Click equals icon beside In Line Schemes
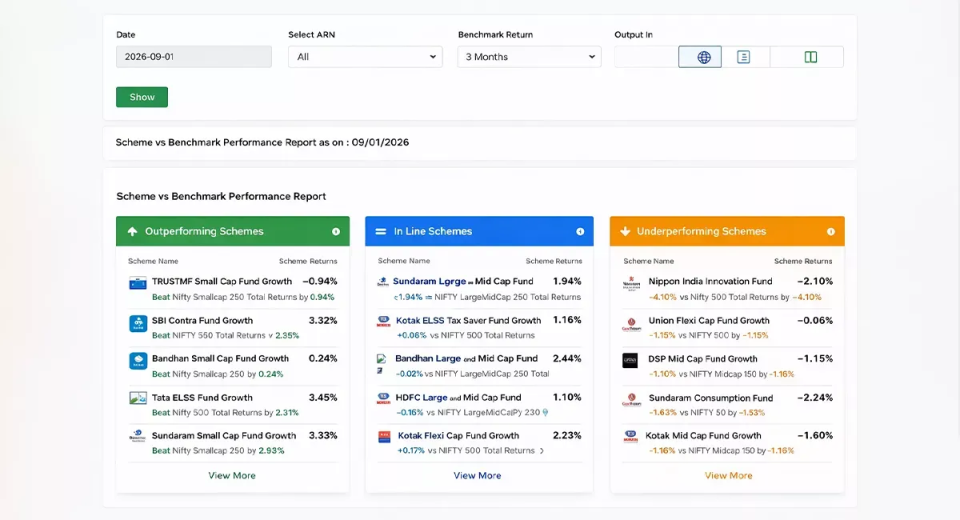Screen dimensions: 960x520 [381, 232]
